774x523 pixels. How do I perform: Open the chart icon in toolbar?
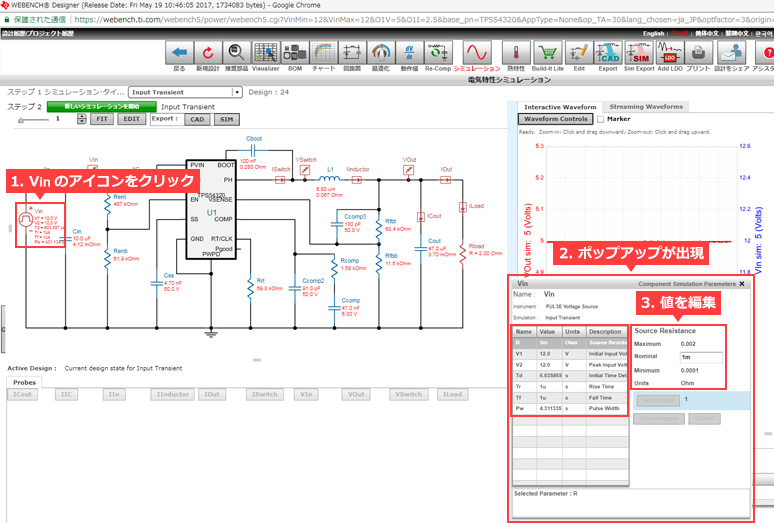click(x=323, y=53)
